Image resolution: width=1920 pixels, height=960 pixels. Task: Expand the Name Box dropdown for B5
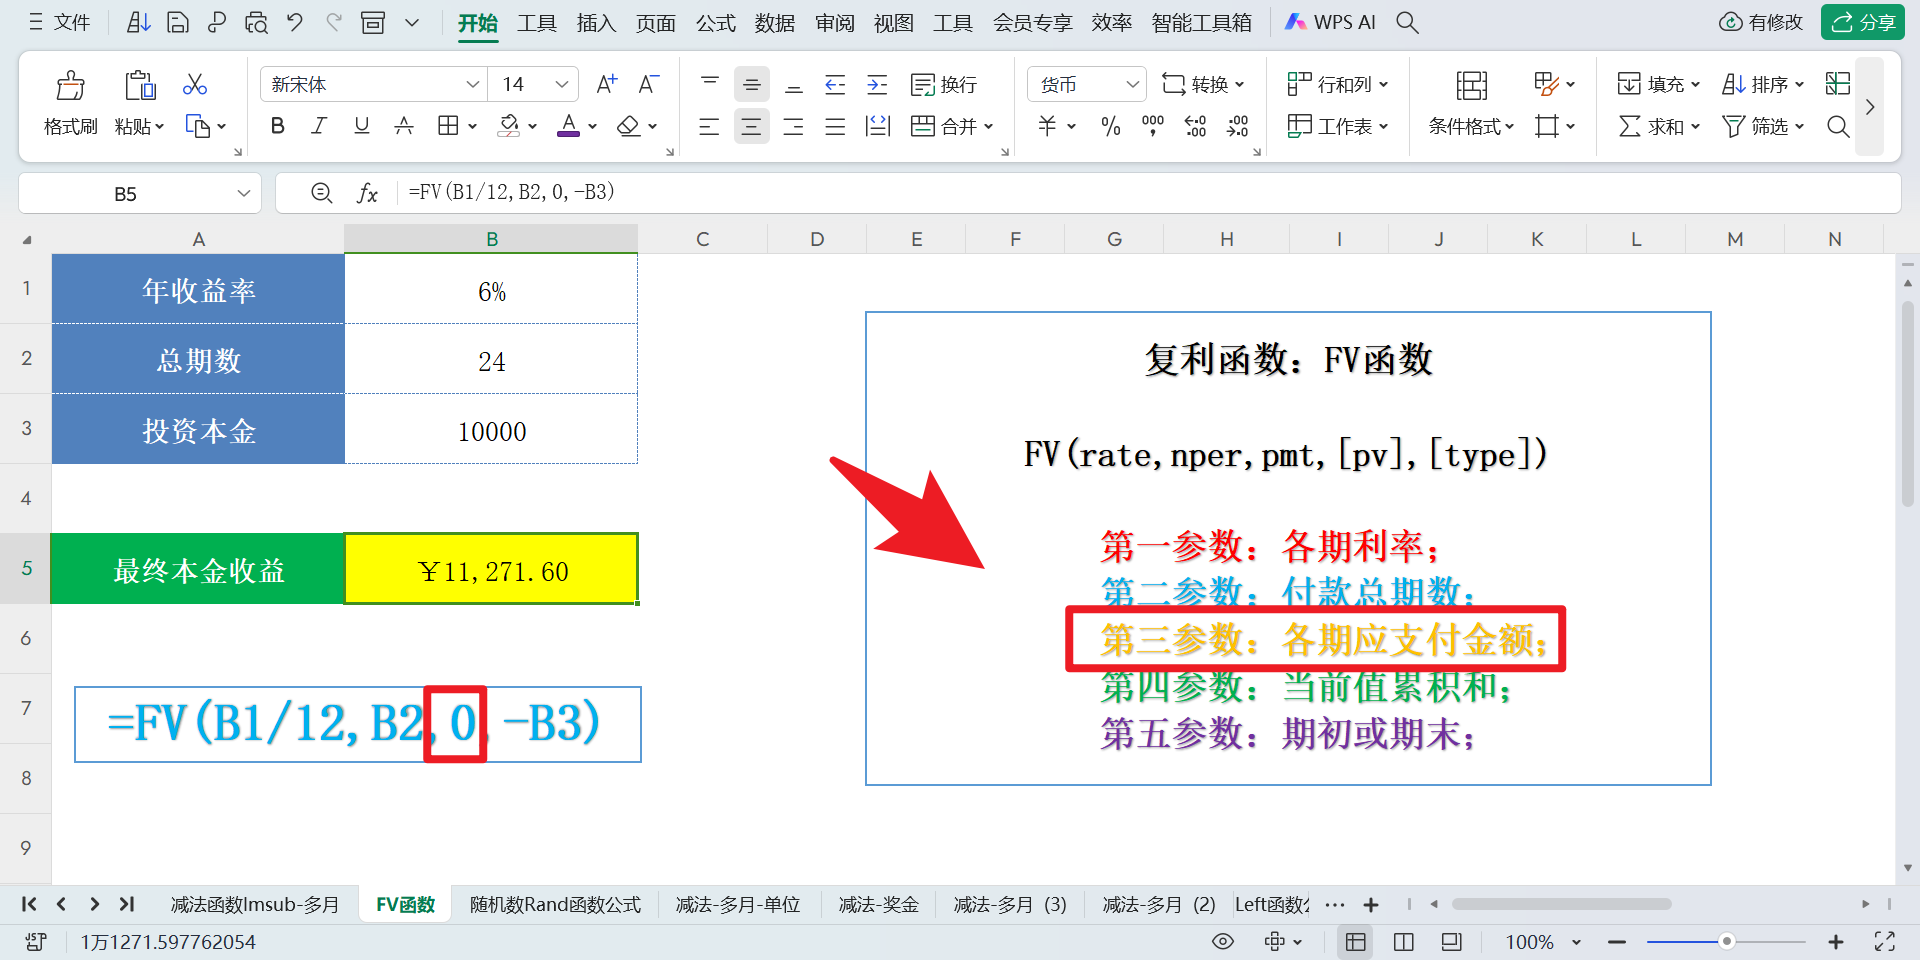[243, 193]
